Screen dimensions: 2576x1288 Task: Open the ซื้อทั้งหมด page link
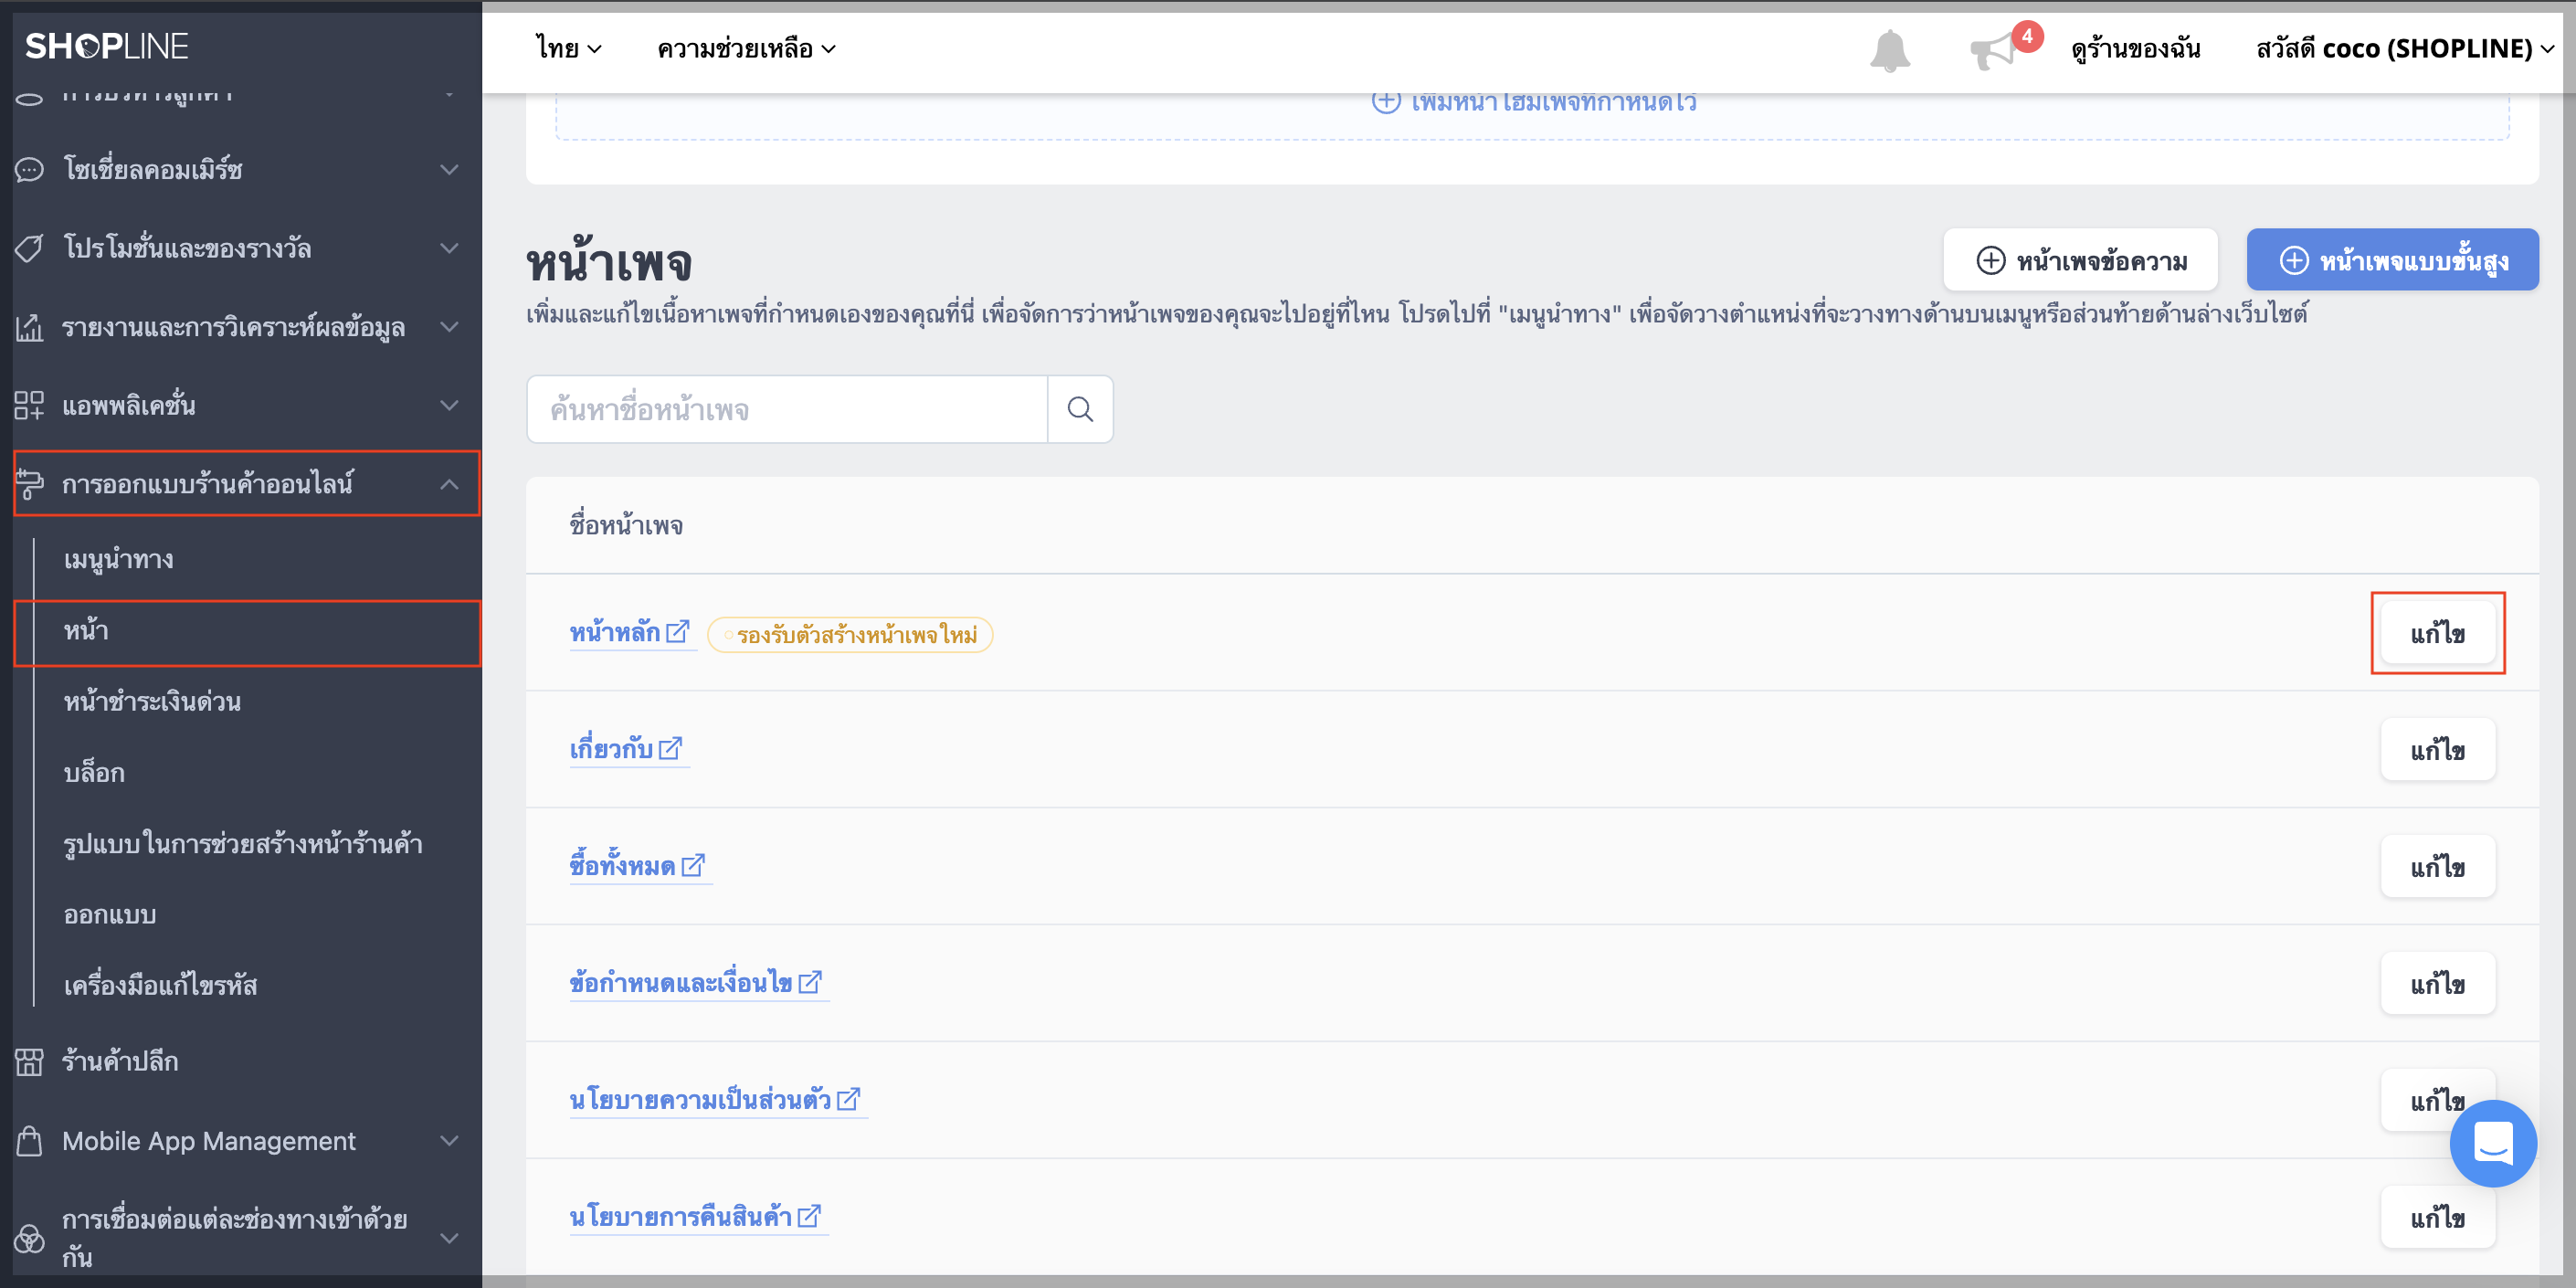point(623,866)
